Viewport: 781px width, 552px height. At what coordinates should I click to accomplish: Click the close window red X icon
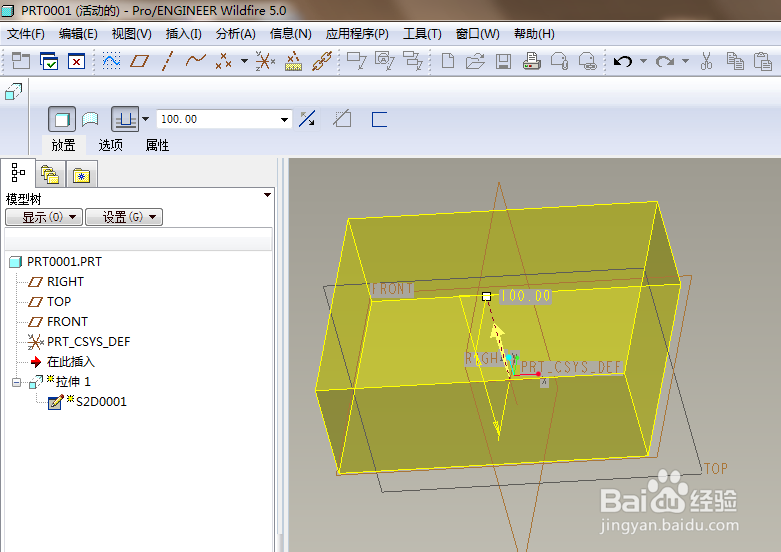click(76, 61)
